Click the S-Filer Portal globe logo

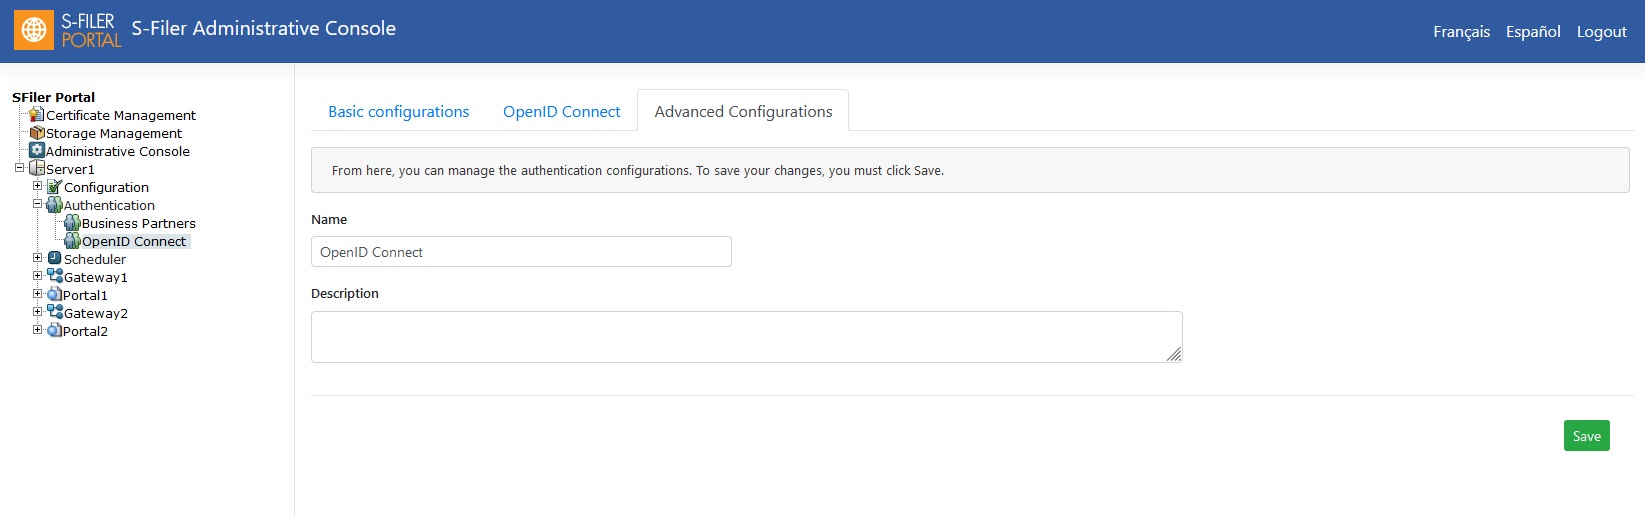pos(34,30)
